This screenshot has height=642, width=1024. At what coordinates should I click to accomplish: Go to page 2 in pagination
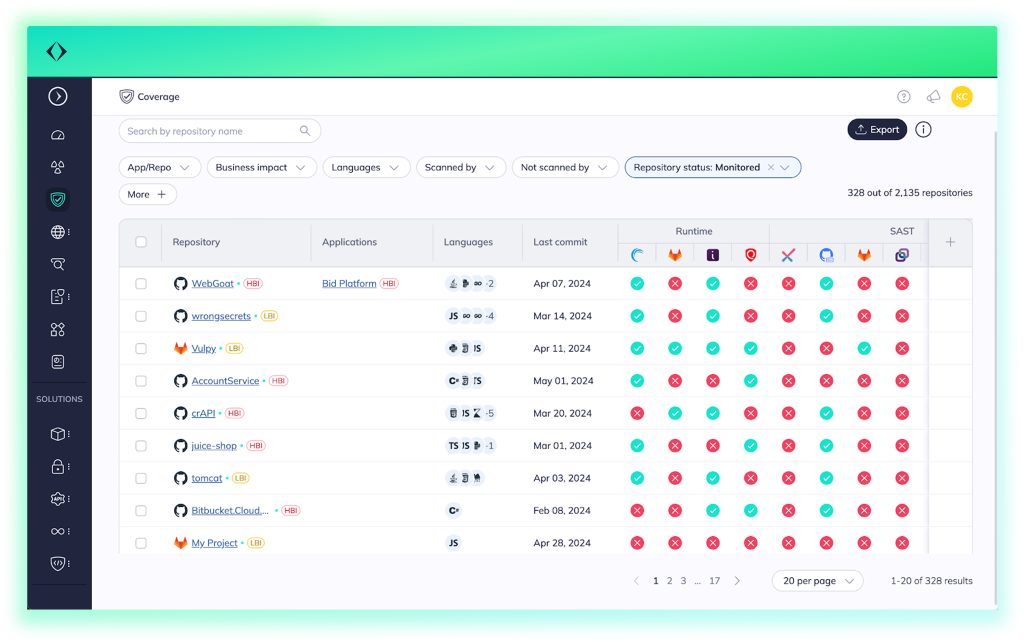(x=670, y=581)
